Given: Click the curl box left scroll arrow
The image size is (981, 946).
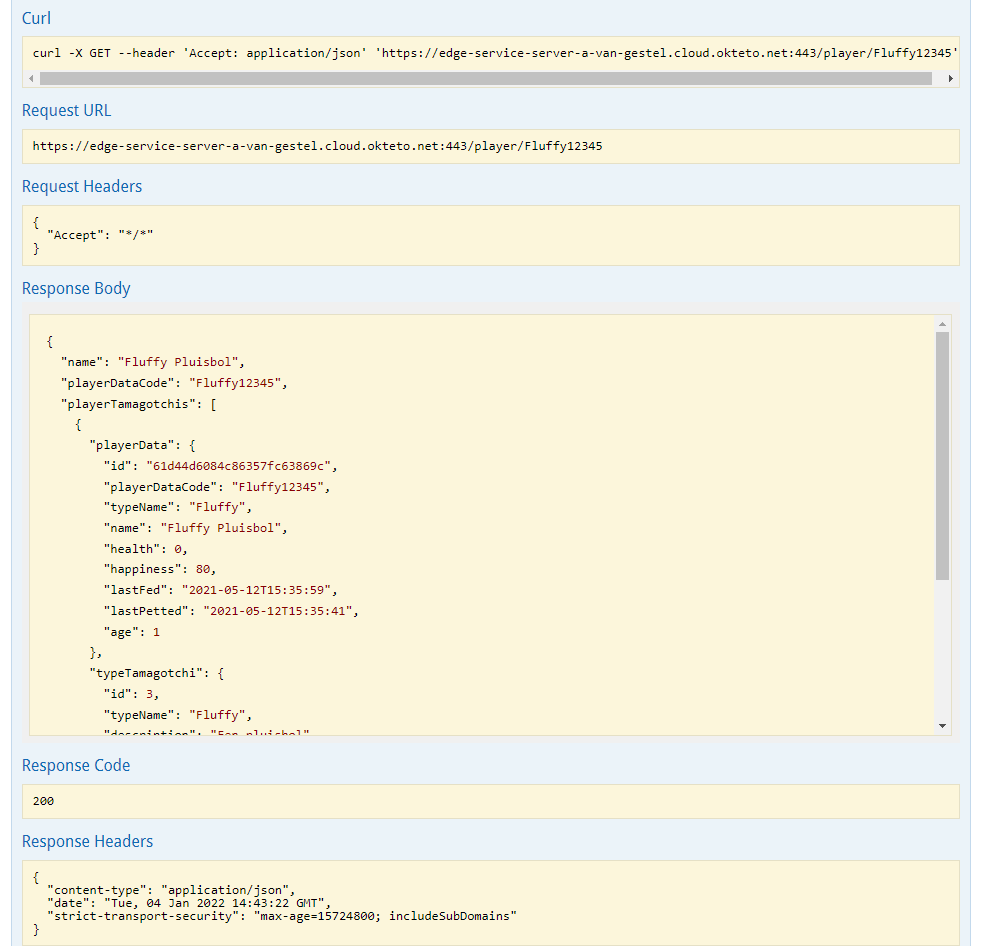Looking at the screenshot, I should pos(31,78).
